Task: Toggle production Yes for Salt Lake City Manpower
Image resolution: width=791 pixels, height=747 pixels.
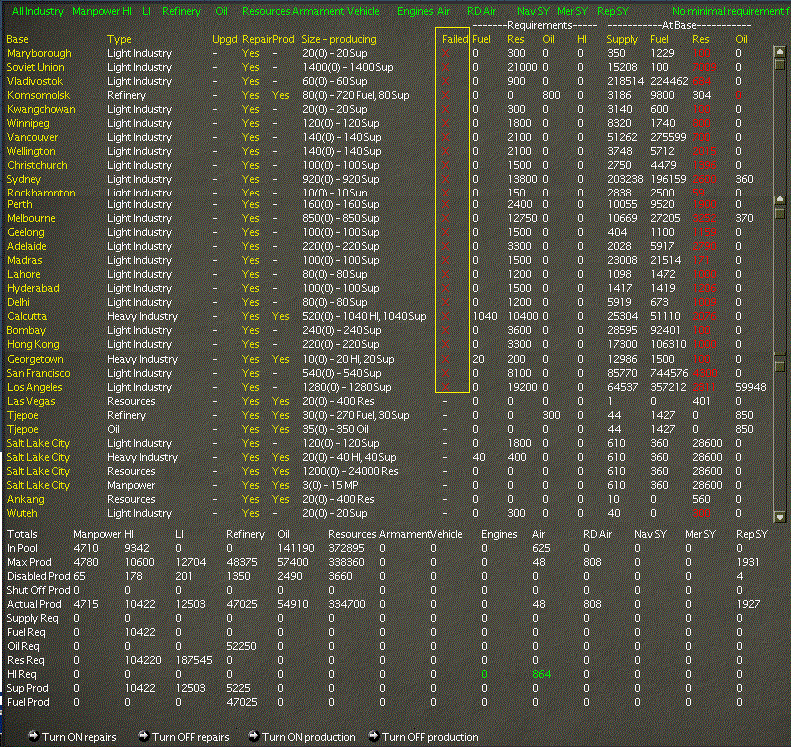Action: [280, 485]
